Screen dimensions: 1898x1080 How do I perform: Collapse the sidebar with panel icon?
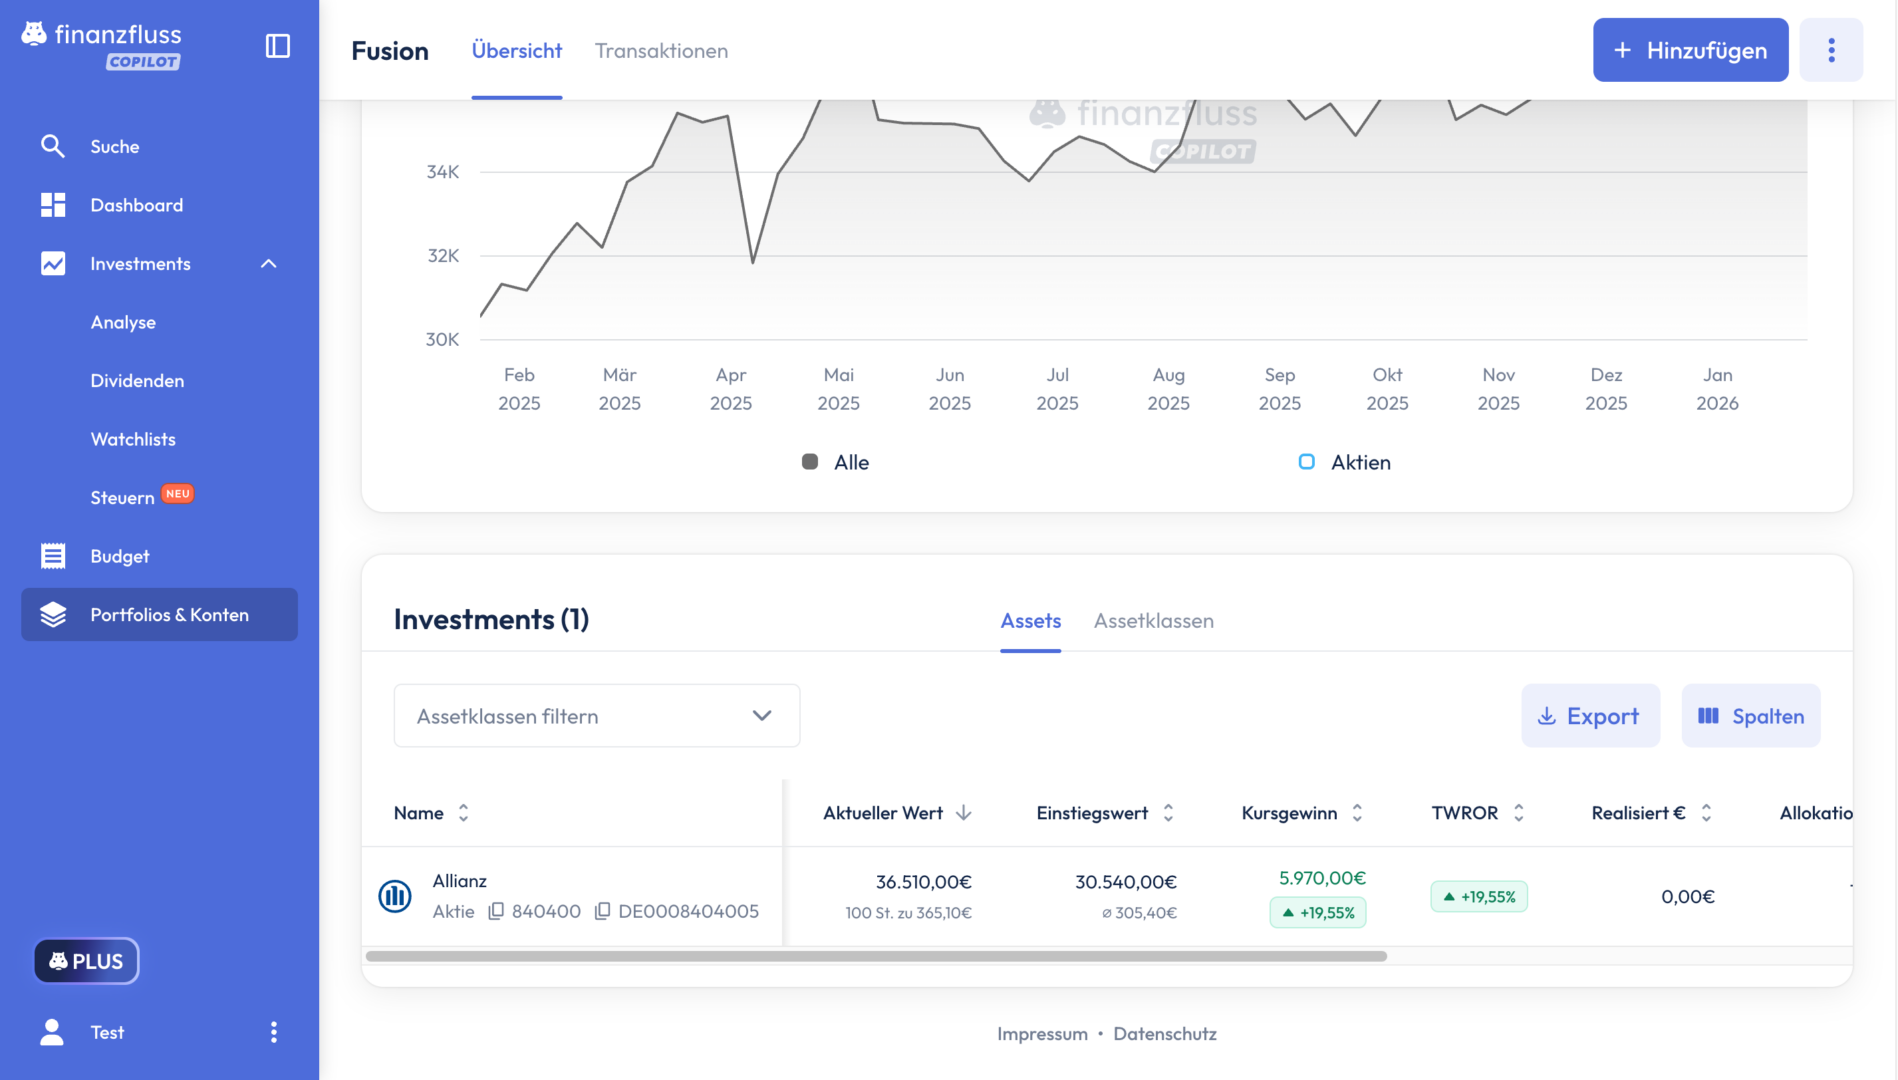pyautogui.click(x=277, y=46)
